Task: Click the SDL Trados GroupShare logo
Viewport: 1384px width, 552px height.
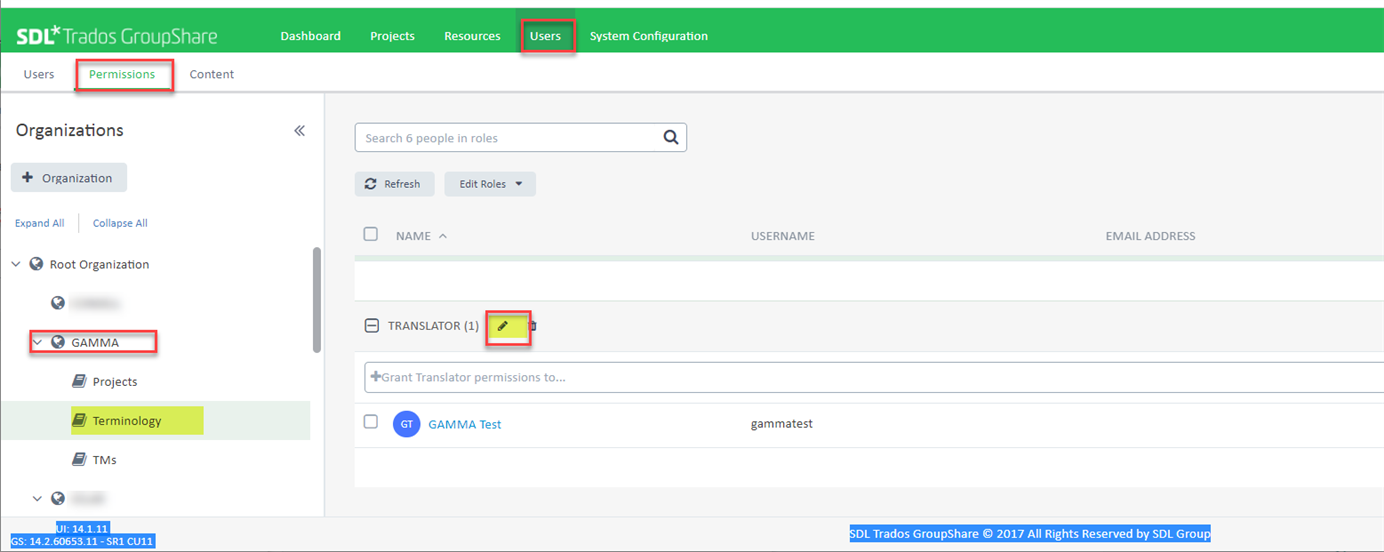Action: point(116,37)
